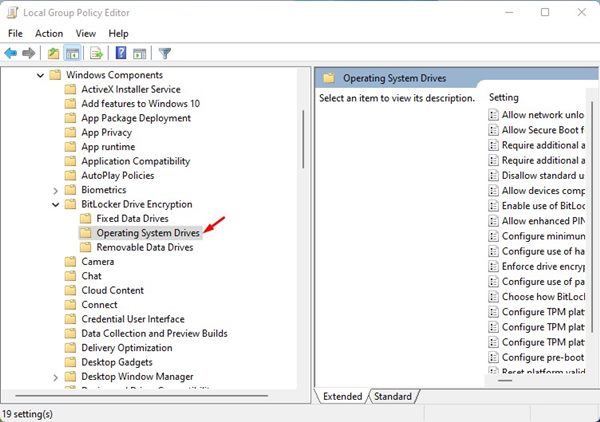600x422 pixels.
Task: Select Application Compatibility in tree
Action: tap(135, 161)
